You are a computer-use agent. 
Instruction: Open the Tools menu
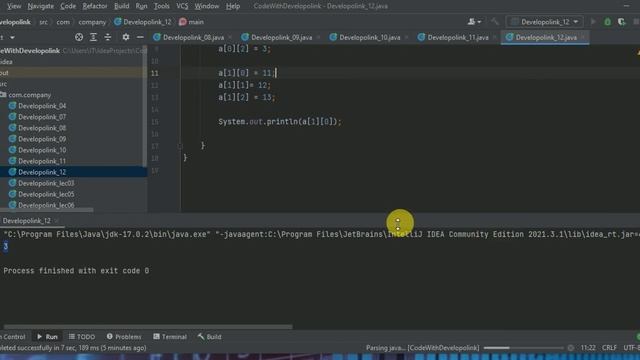(x=162, y=6)
